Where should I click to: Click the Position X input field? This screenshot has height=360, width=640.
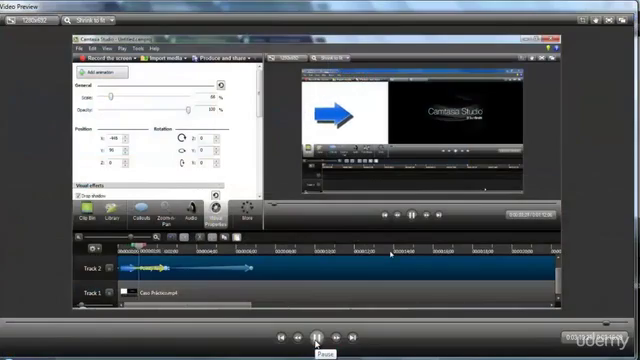[x=115, y=138]
